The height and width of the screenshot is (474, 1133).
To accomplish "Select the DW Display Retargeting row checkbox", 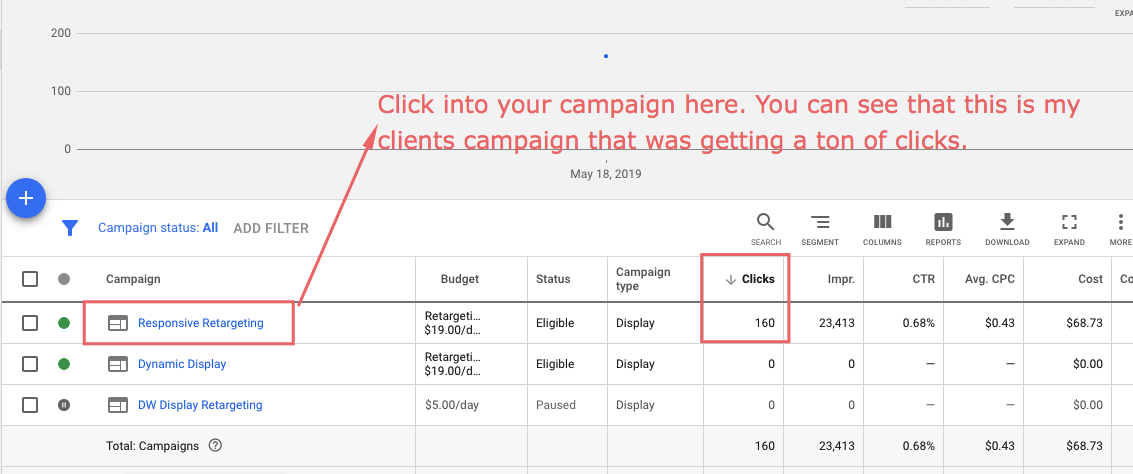I will pos(30,405).
